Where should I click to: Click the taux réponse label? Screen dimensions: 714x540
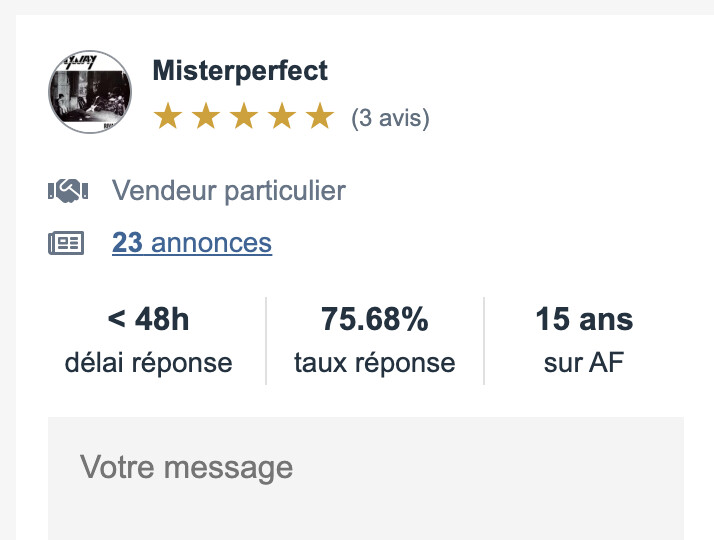[375, 362]
